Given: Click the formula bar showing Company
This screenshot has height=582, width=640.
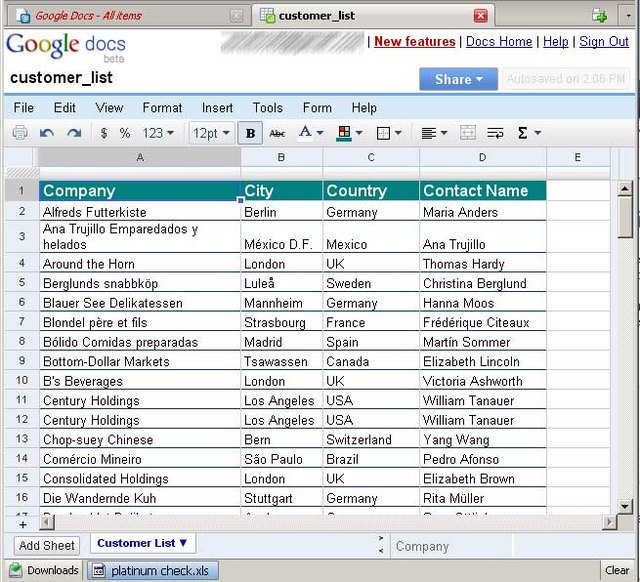Looking at the screenshot, I should [452, 546].
